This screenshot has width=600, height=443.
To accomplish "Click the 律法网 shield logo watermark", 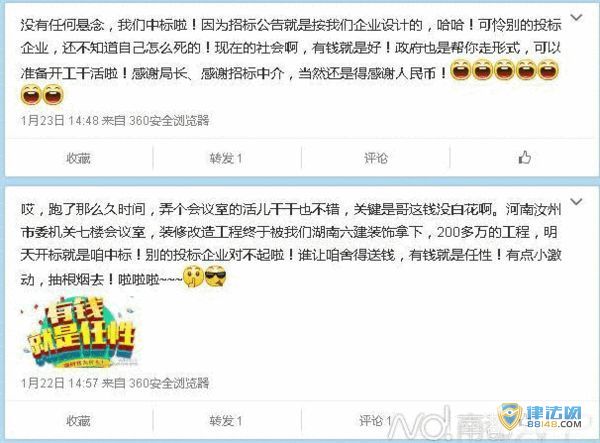I will pyautogui.click(x=510, y=417).
